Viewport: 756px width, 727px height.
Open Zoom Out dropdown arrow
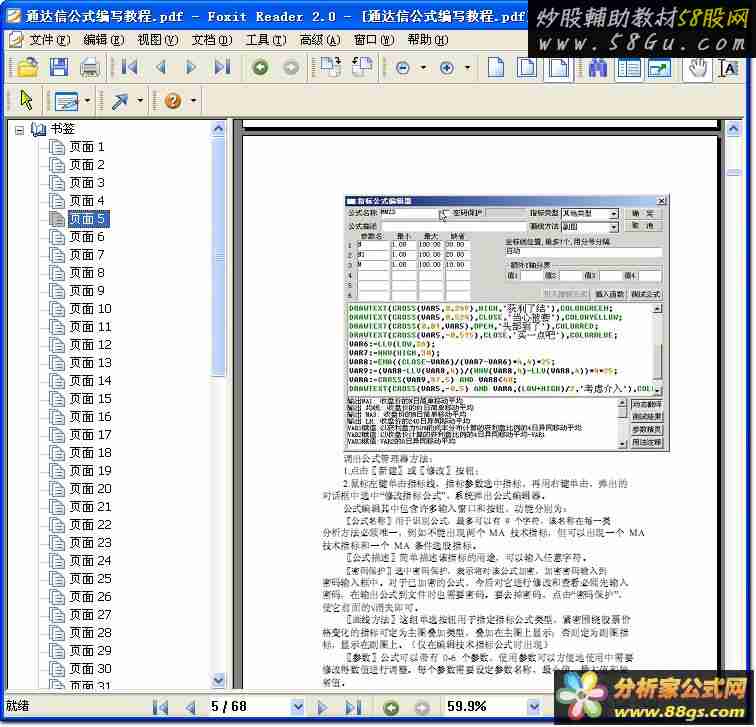tap(424, 68)
